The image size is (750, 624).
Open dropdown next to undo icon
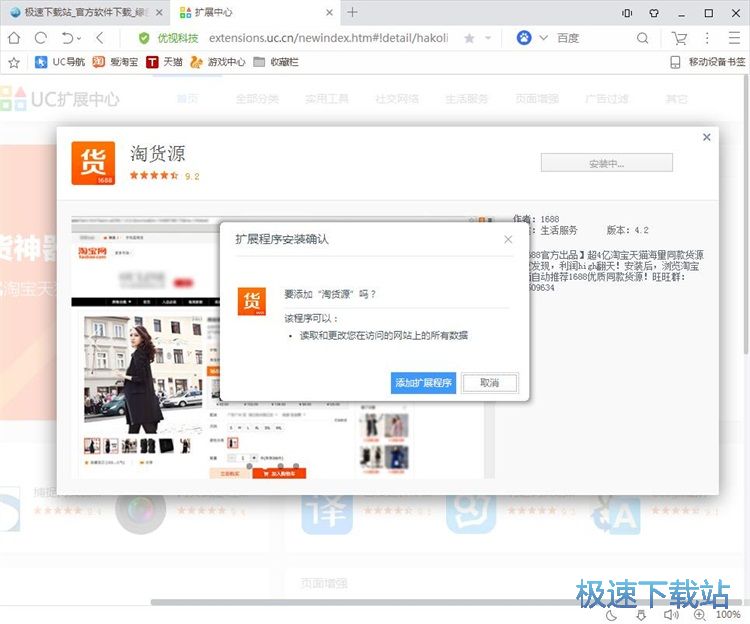click(x=79, y=38)
